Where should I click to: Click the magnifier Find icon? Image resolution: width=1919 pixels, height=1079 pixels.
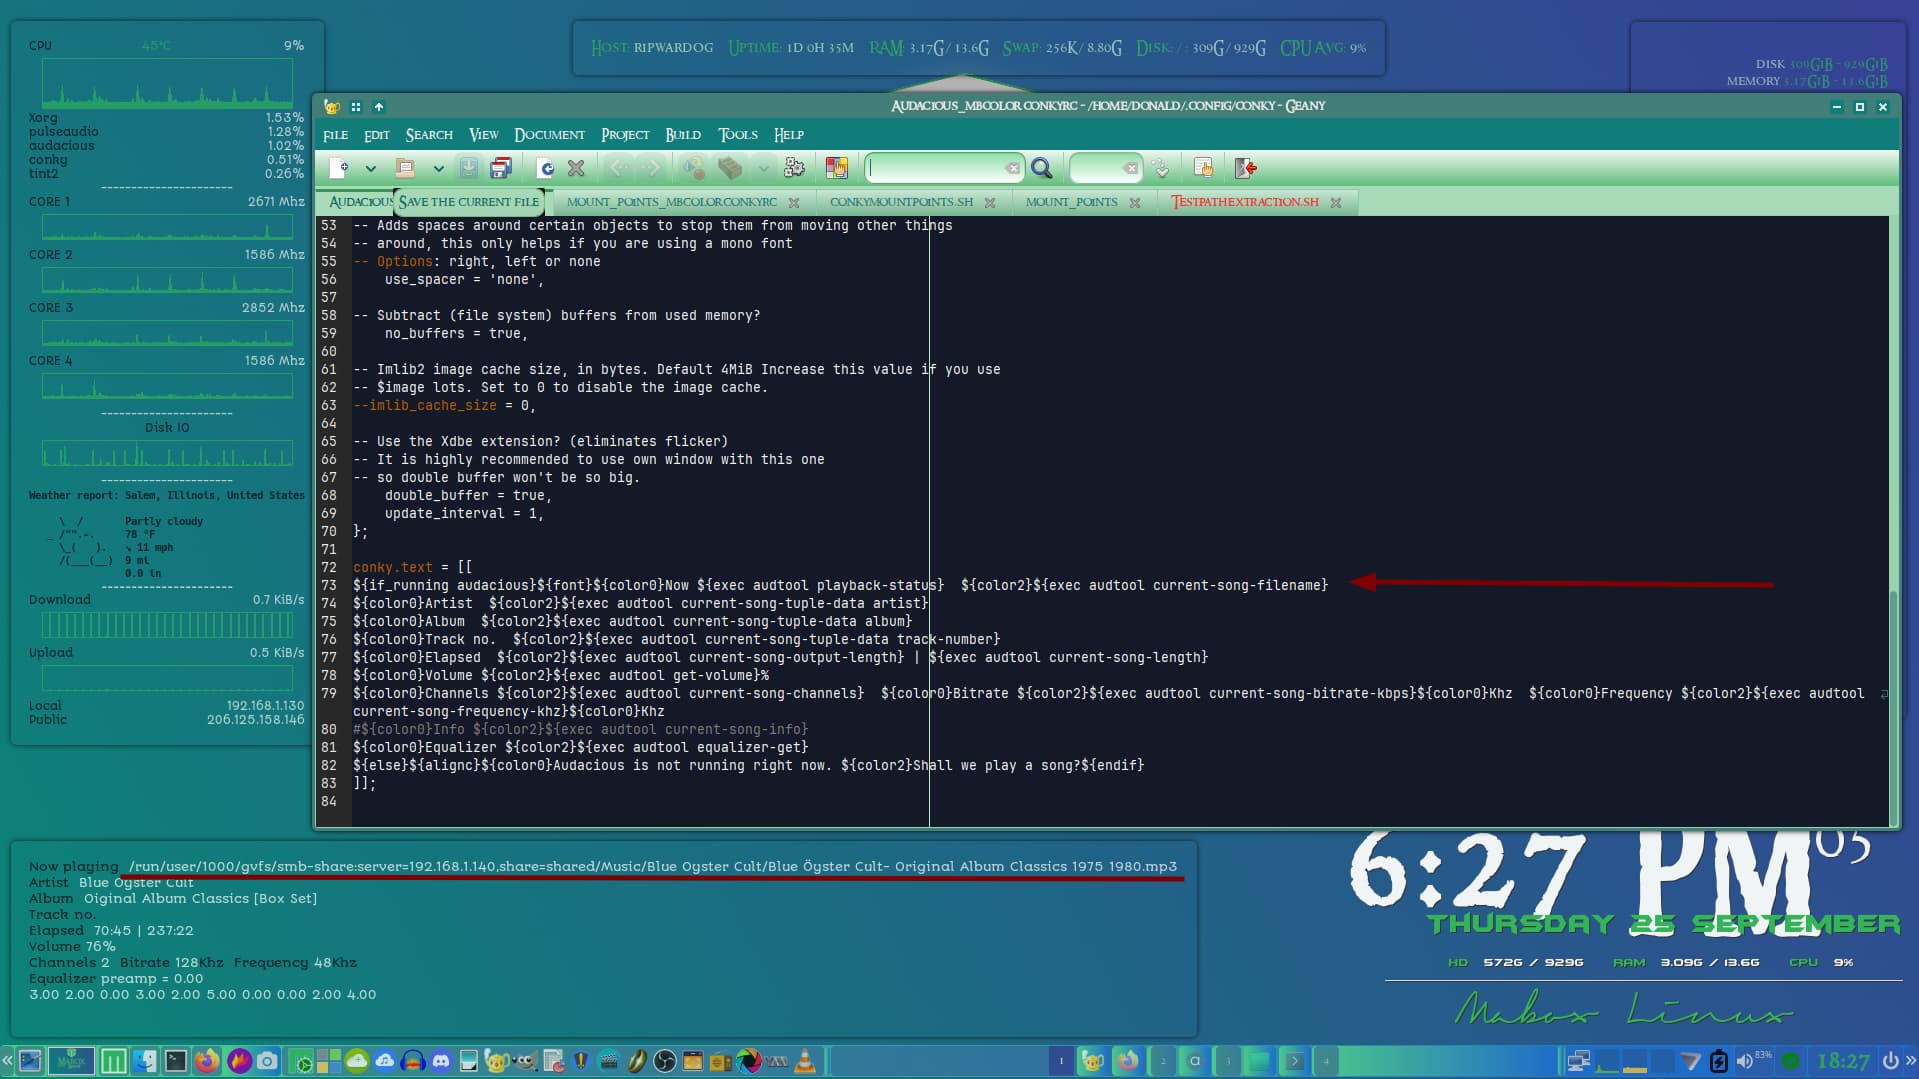[x=1041, y=168]
